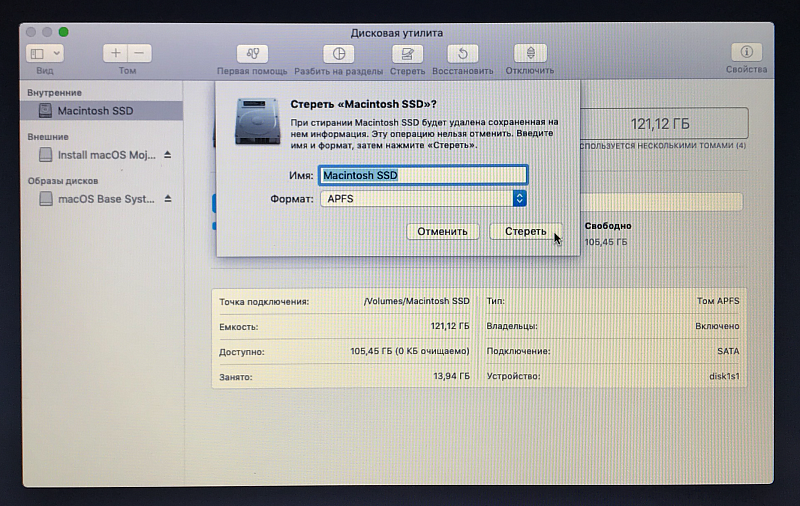Click the 105,45 ГБ available value in table
The image size is (800, 506).
point(410,351)
